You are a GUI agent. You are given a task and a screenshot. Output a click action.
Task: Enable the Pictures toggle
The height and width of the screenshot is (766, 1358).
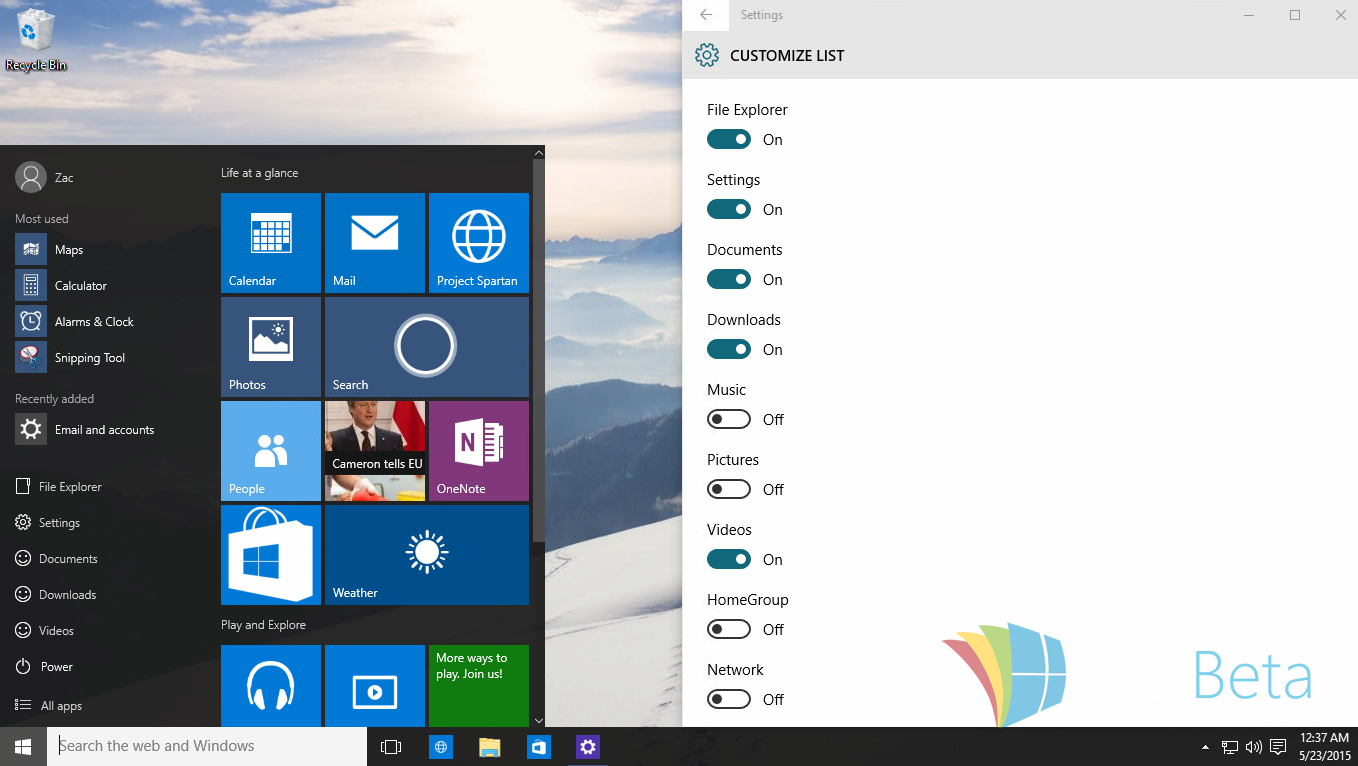(729, 489)
